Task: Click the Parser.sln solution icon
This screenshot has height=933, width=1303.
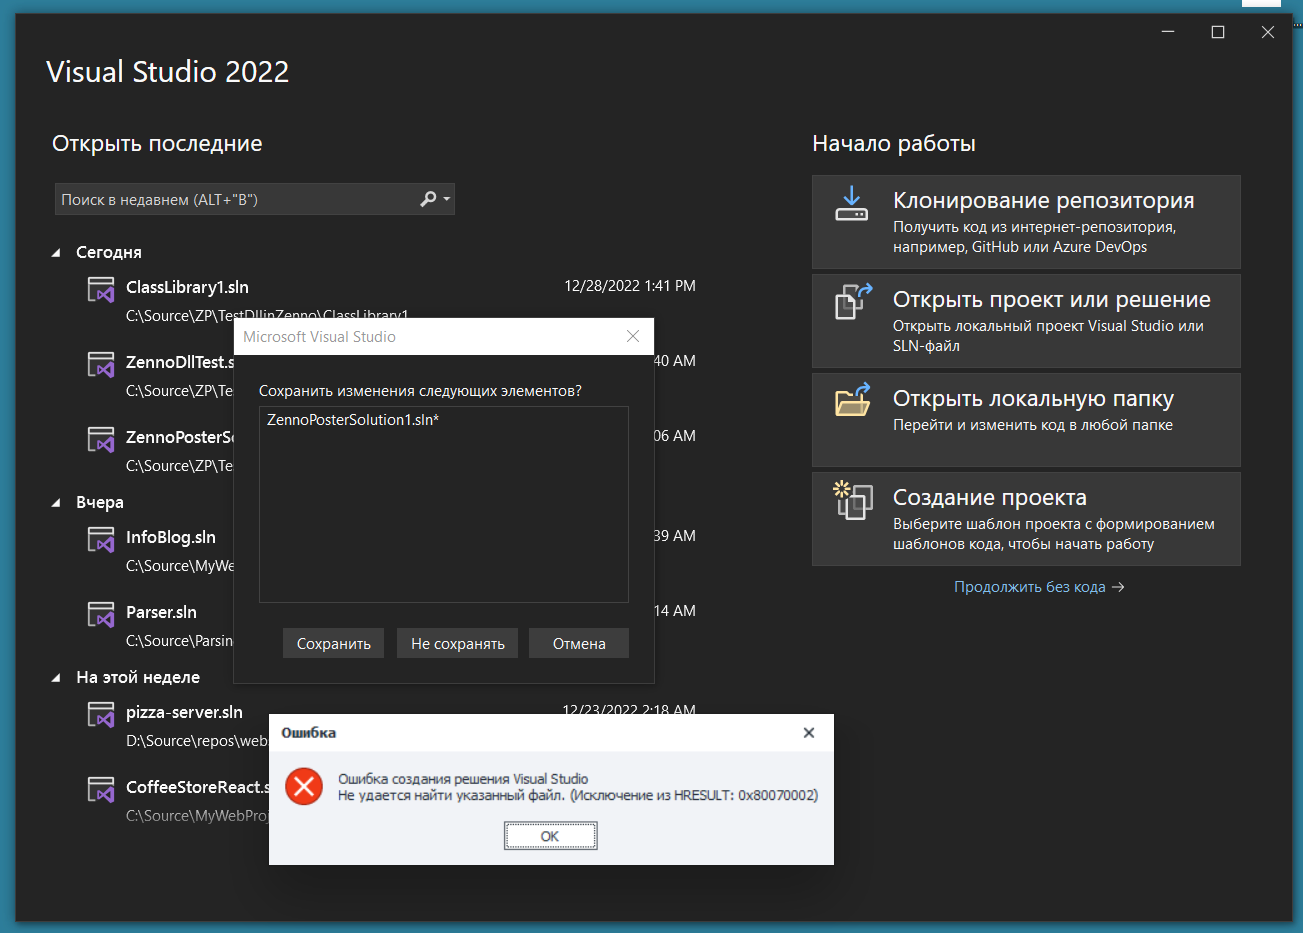Action: tap(101, 614)
